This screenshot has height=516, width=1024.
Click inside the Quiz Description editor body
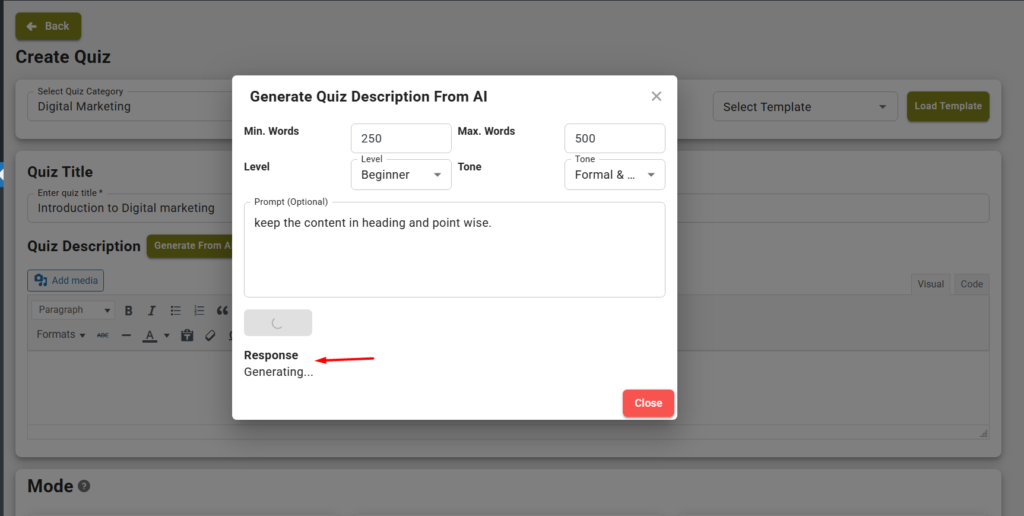tap(508, 389)
